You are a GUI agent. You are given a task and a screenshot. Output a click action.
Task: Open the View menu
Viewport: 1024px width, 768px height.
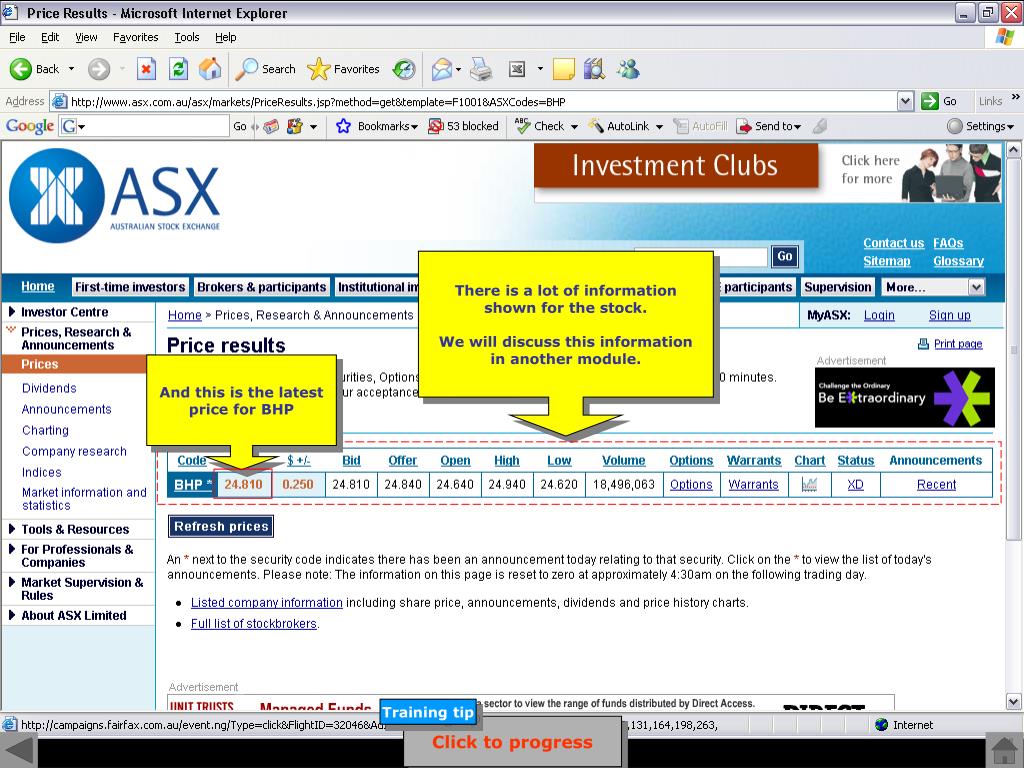[86, 37]
